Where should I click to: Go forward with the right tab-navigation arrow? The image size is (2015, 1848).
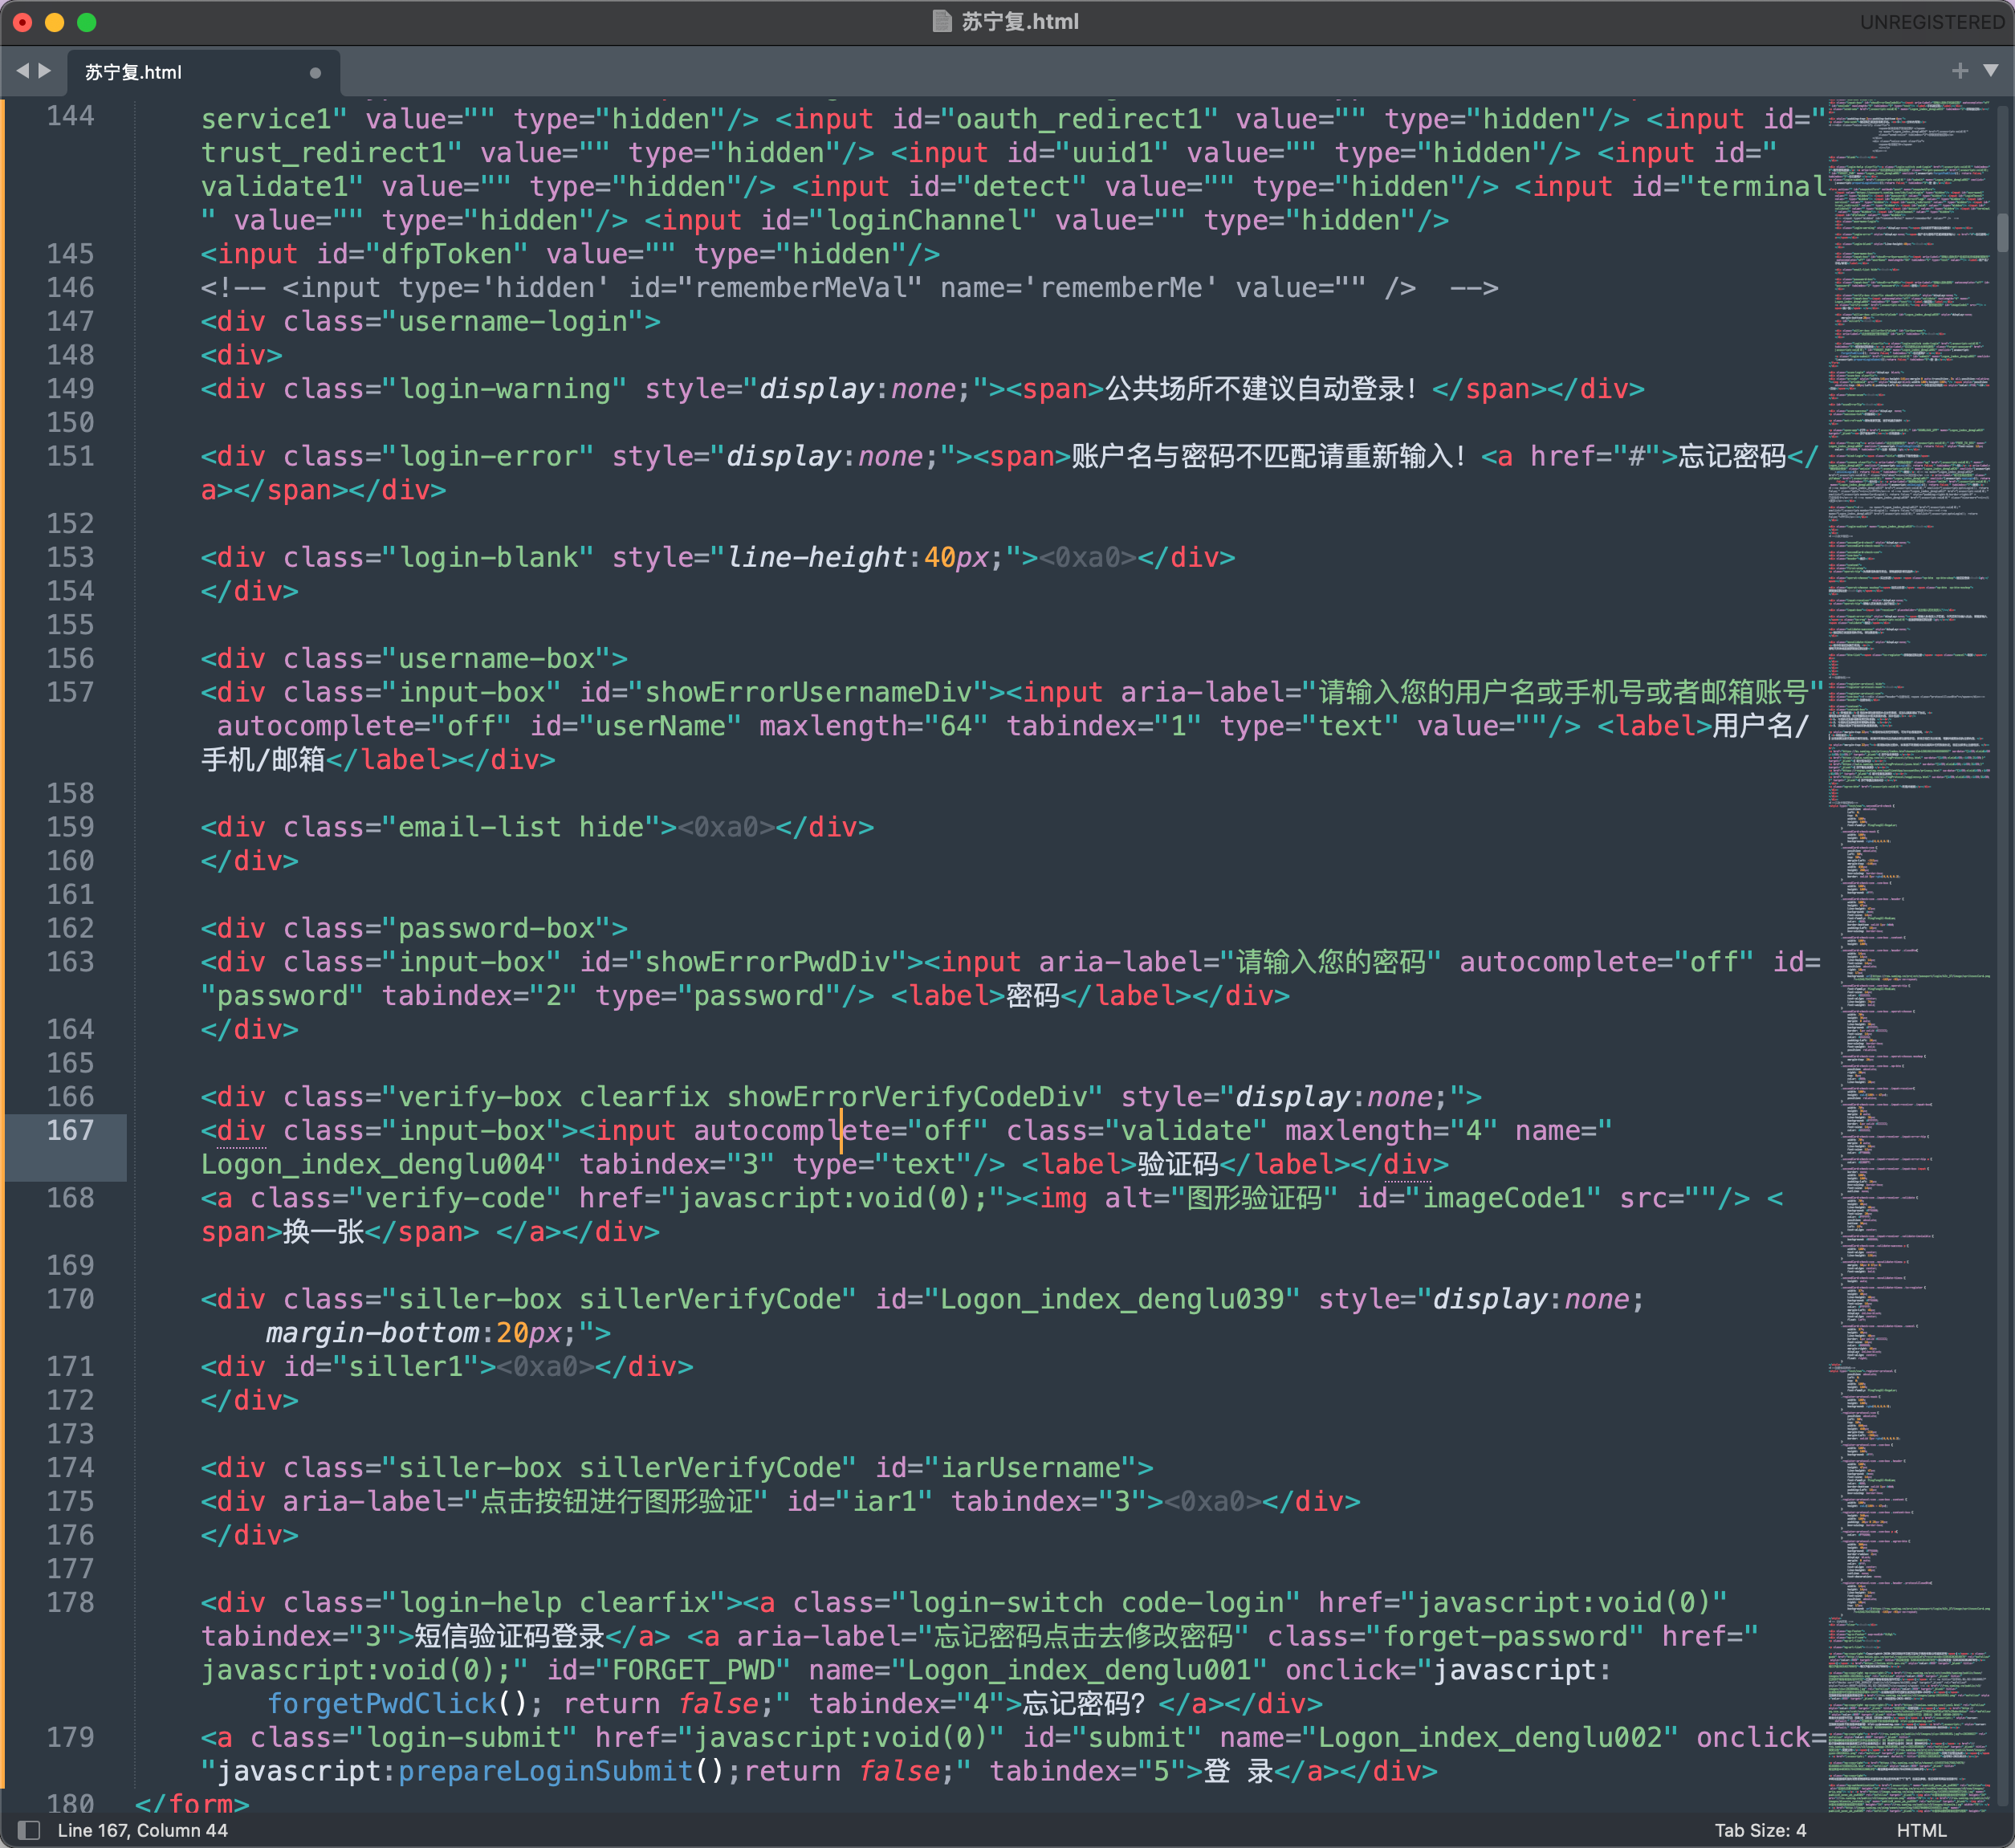click(45, 71)
